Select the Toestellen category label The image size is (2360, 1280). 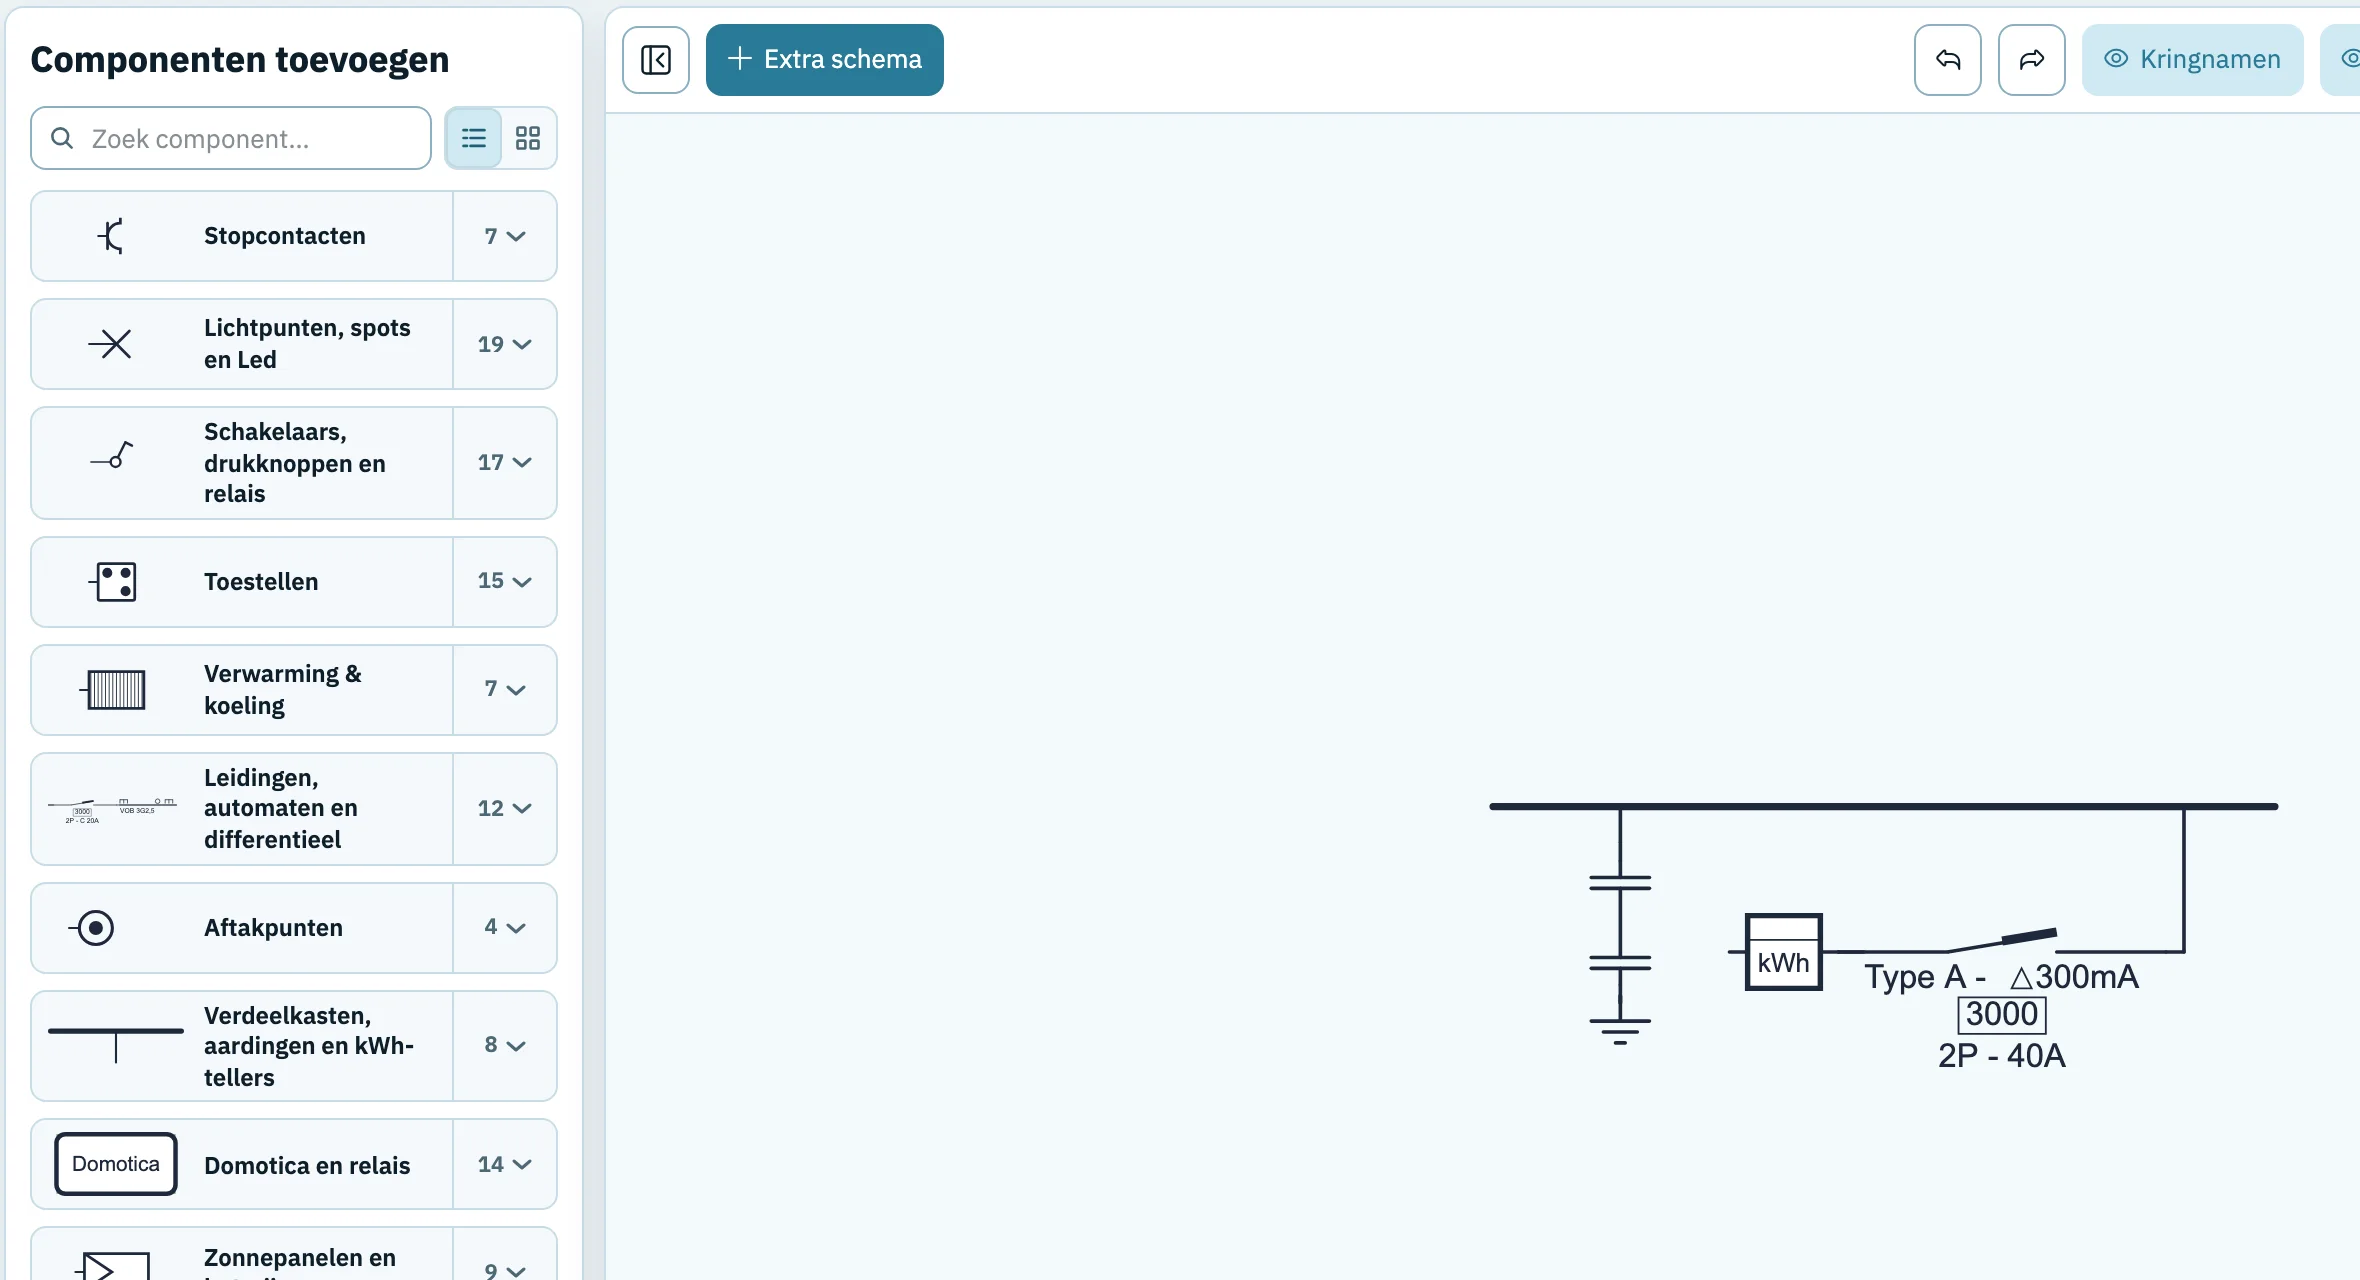coord(261,582)
